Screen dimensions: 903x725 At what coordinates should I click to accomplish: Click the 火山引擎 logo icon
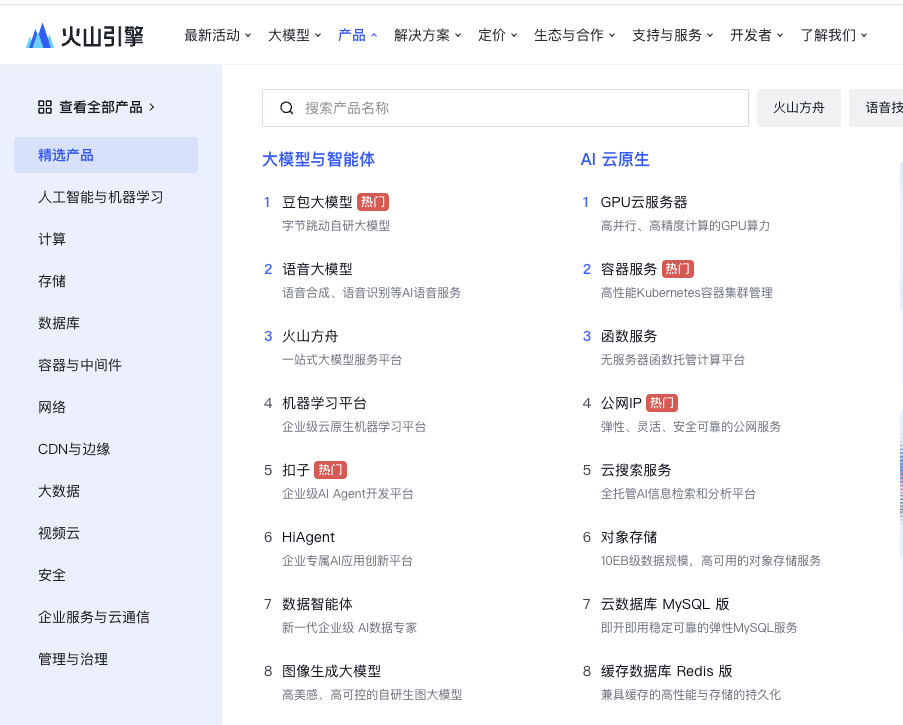[40, 36]
